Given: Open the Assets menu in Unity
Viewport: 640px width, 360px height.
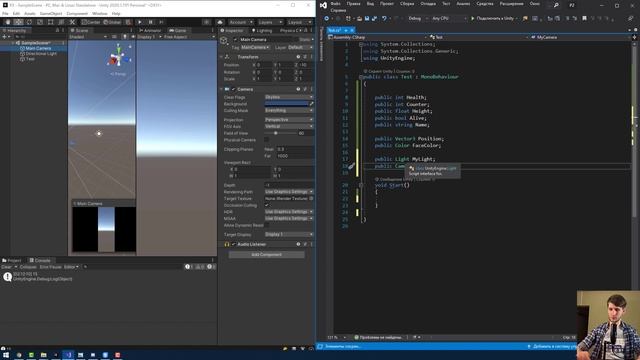Looking at the screenshot, I should 30,13.
